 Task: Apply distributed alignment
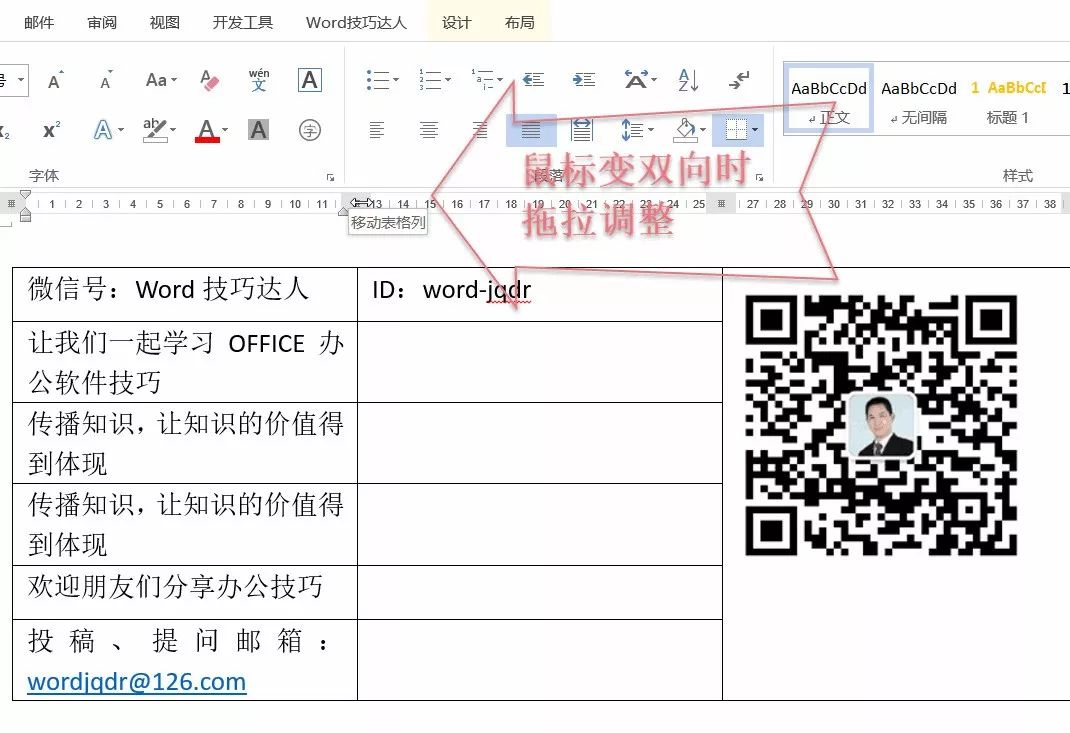[581, 130]
